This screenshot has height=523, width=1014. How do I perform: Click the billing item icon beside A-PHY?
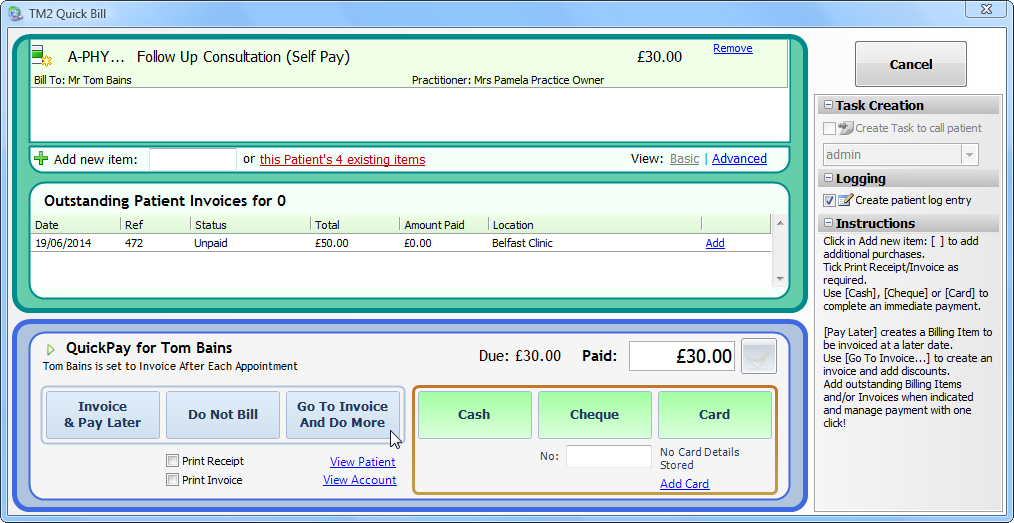click(41, 56)
